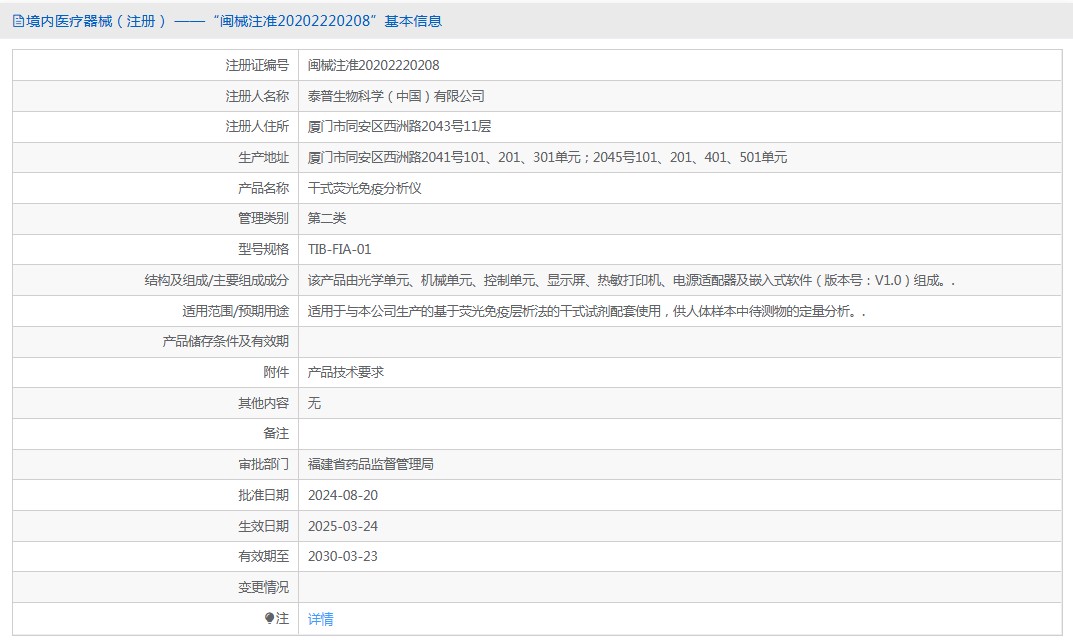1073x643 pixels.
Task: Click the 产品储存条件及有效期 label
Action: pyautogui.click(x=225, y=341)
